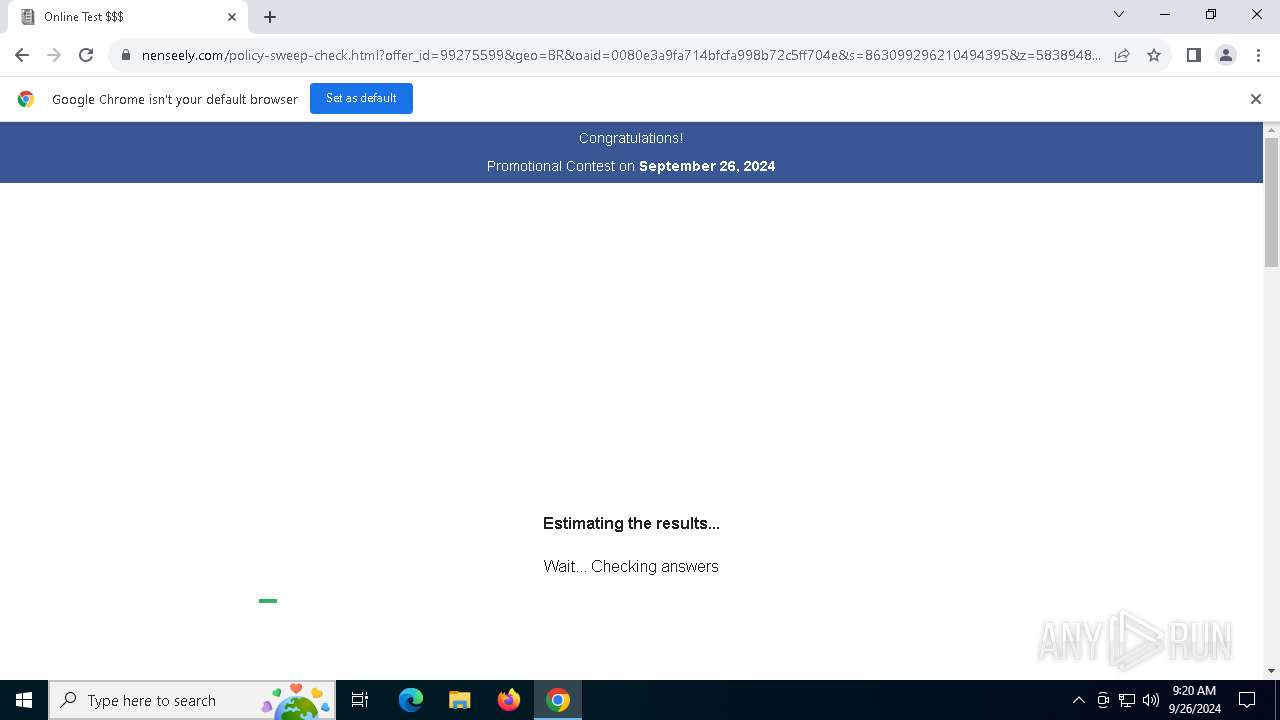The height and width of the screenshot is (720, 1280).
Task: Close the Online Test $$$ tab
Action: pyautogui.click(x=232, y=17)
